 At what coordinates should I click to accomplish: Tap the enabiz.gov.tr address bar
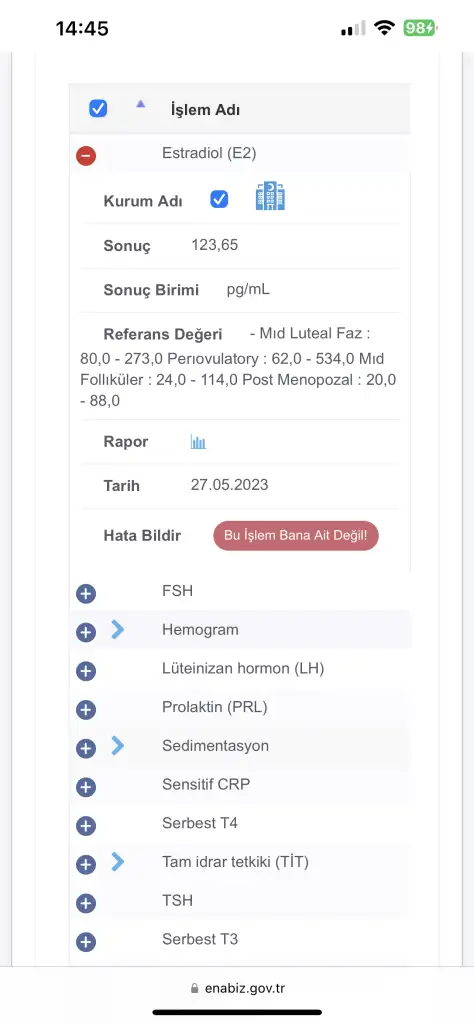pos(238,988)
